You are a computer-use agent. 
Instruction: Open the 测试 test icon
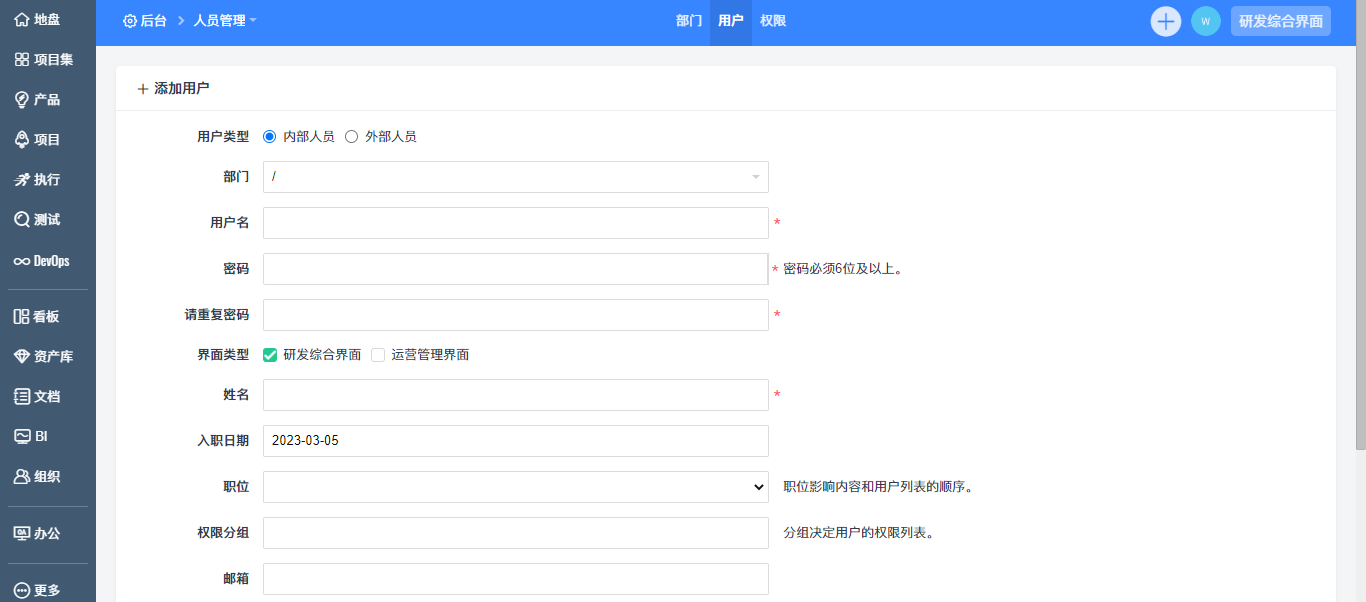(x=21, y=220)
